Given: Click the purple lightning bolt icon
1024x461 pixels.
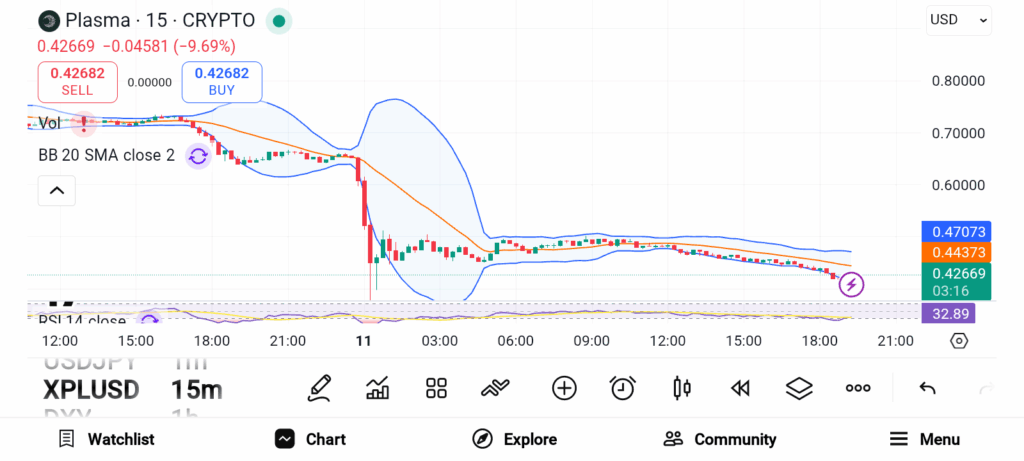Looking at the screenshot, I should point(851,285).
